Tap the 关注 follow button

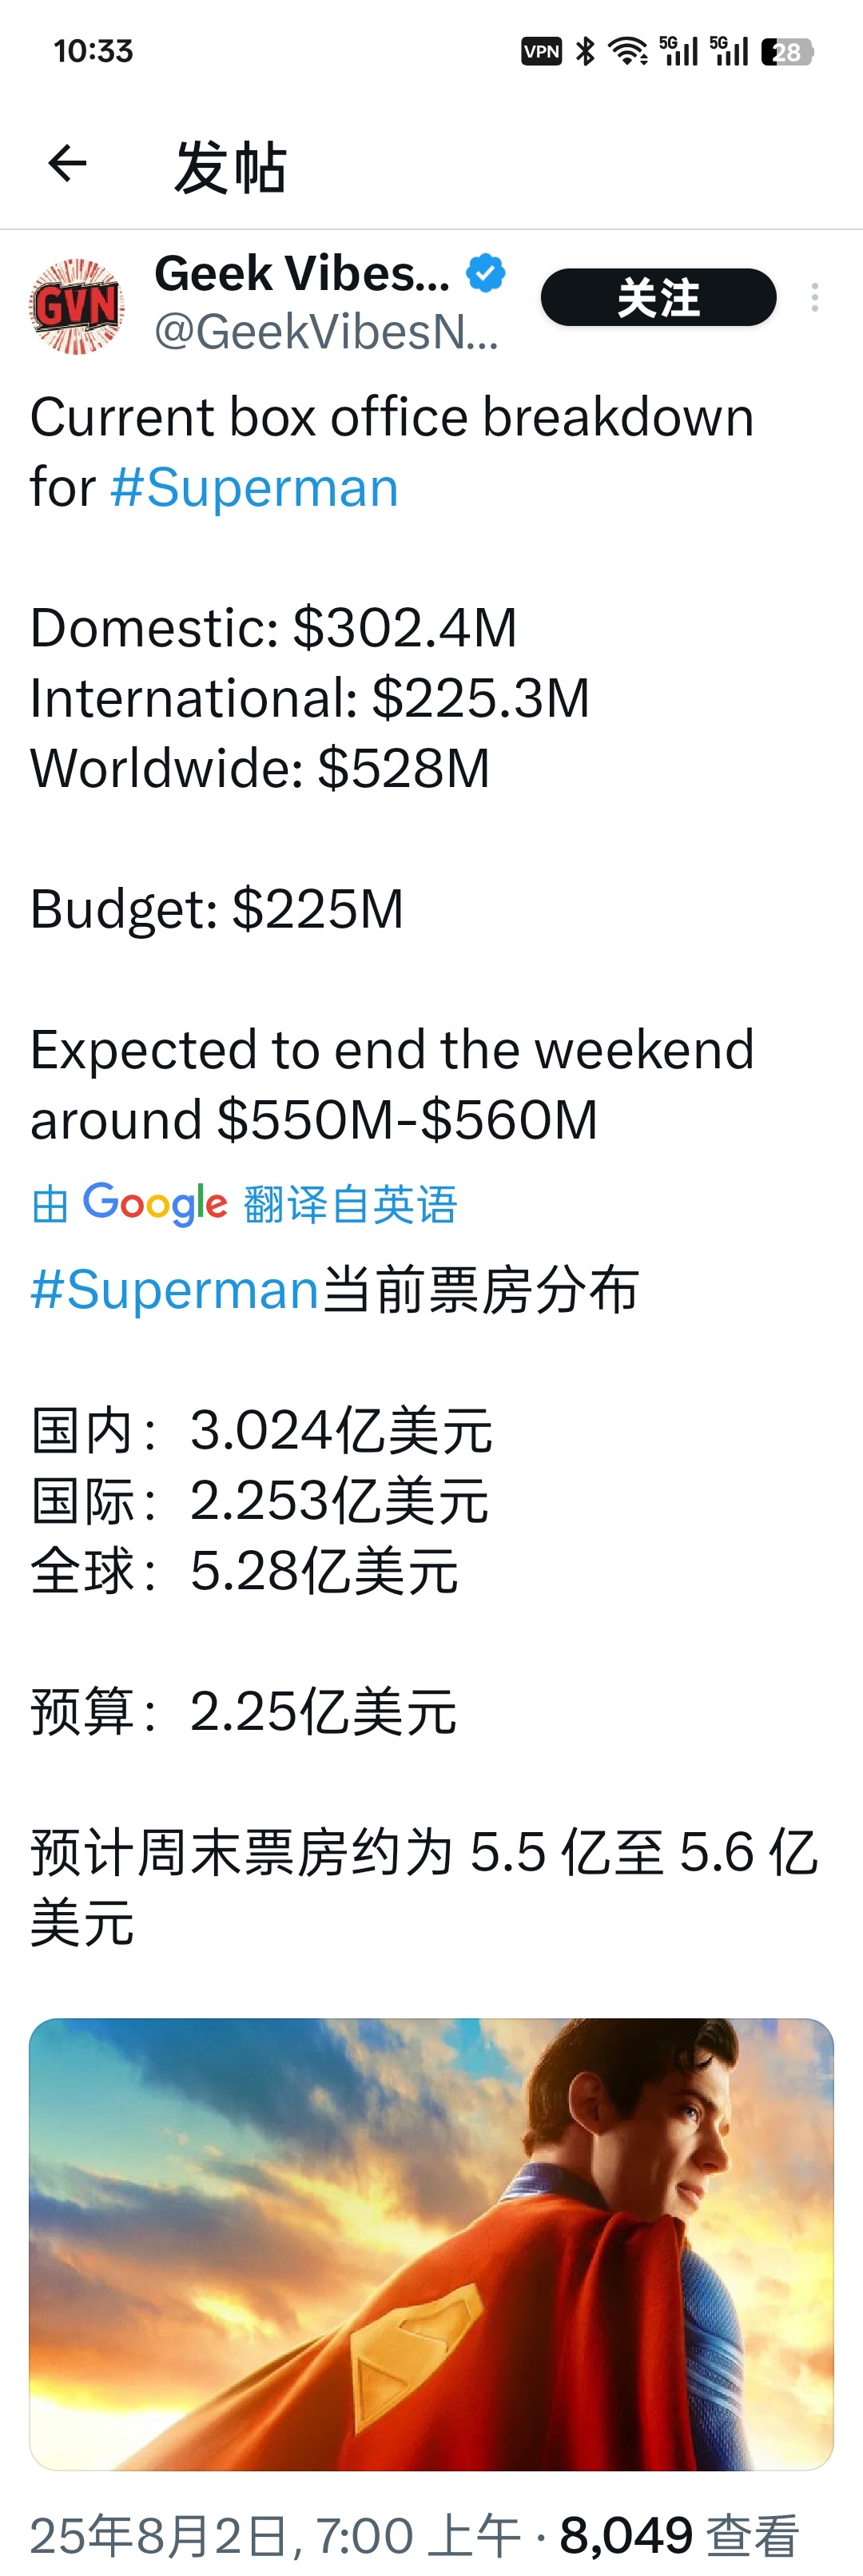click(658, 297)
